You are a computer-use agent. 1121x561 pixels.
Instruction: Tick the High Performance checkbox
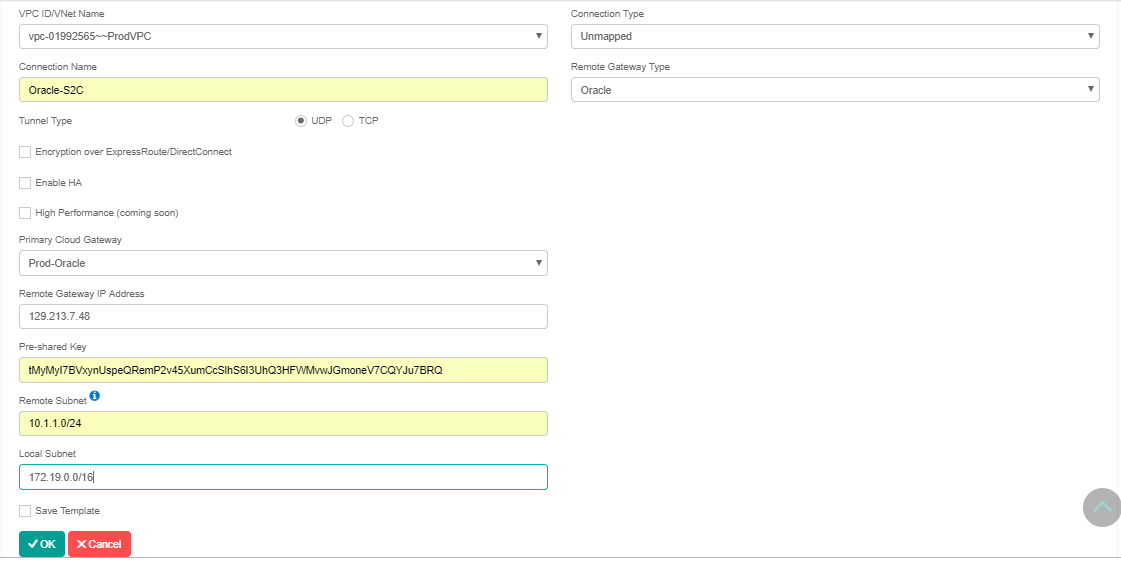click(x=25, y=213)
